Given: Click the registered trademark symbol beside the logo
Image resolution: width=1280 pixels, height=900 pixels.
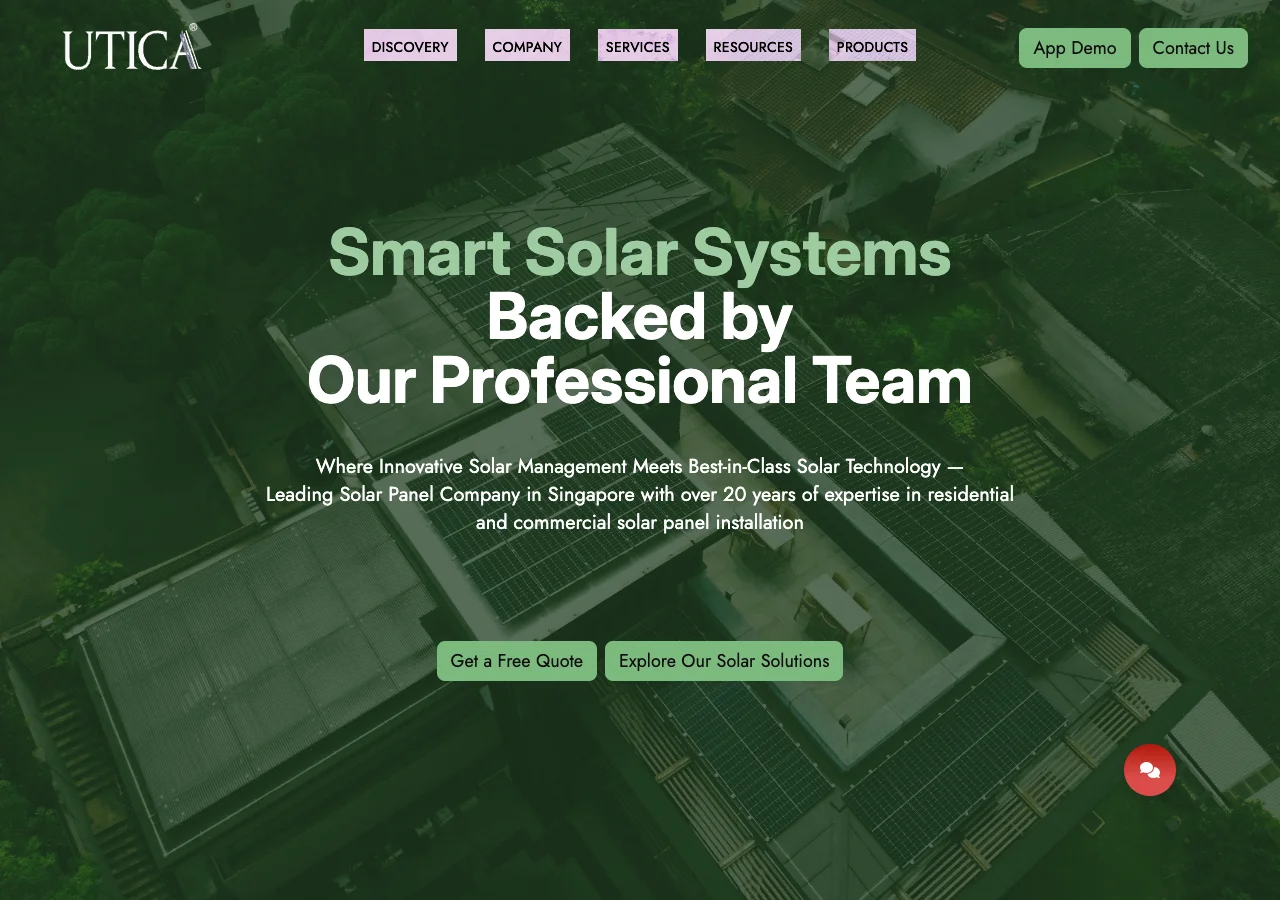Looking at the screenshot, I should (194, 29).
